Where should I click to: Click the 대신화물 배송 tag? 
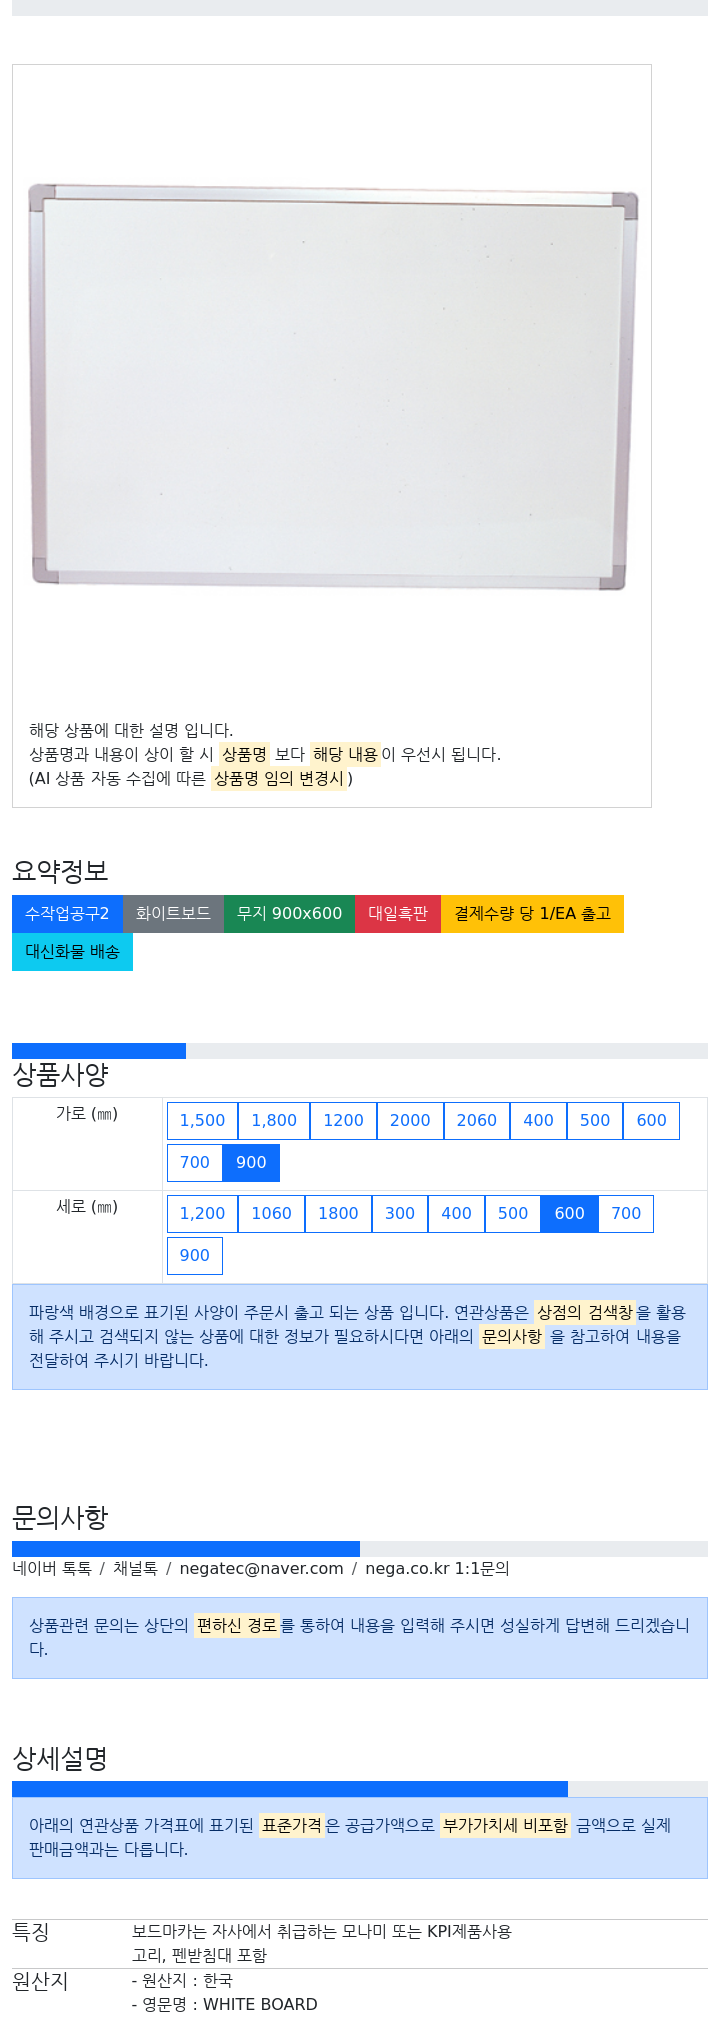coord(72,952)
